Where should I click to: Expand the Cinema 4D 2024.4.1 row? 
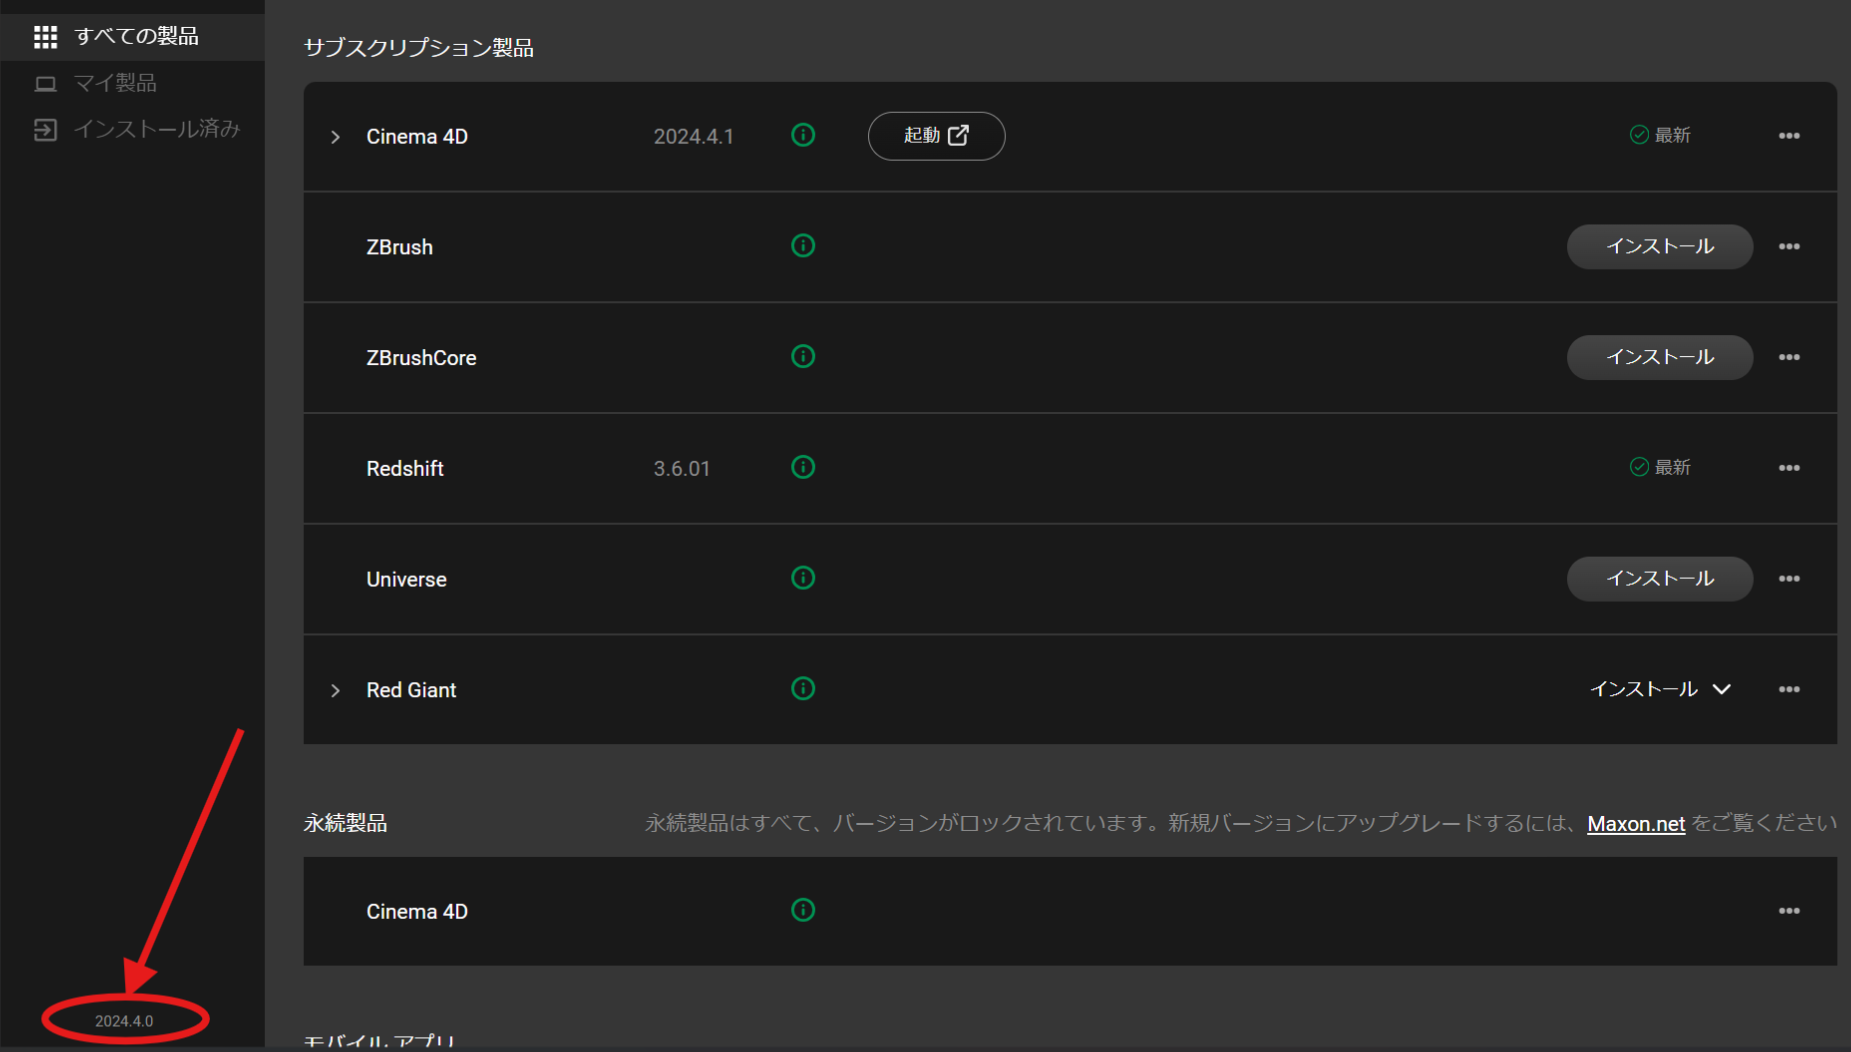pyautogui.click(x=336, y=137)
